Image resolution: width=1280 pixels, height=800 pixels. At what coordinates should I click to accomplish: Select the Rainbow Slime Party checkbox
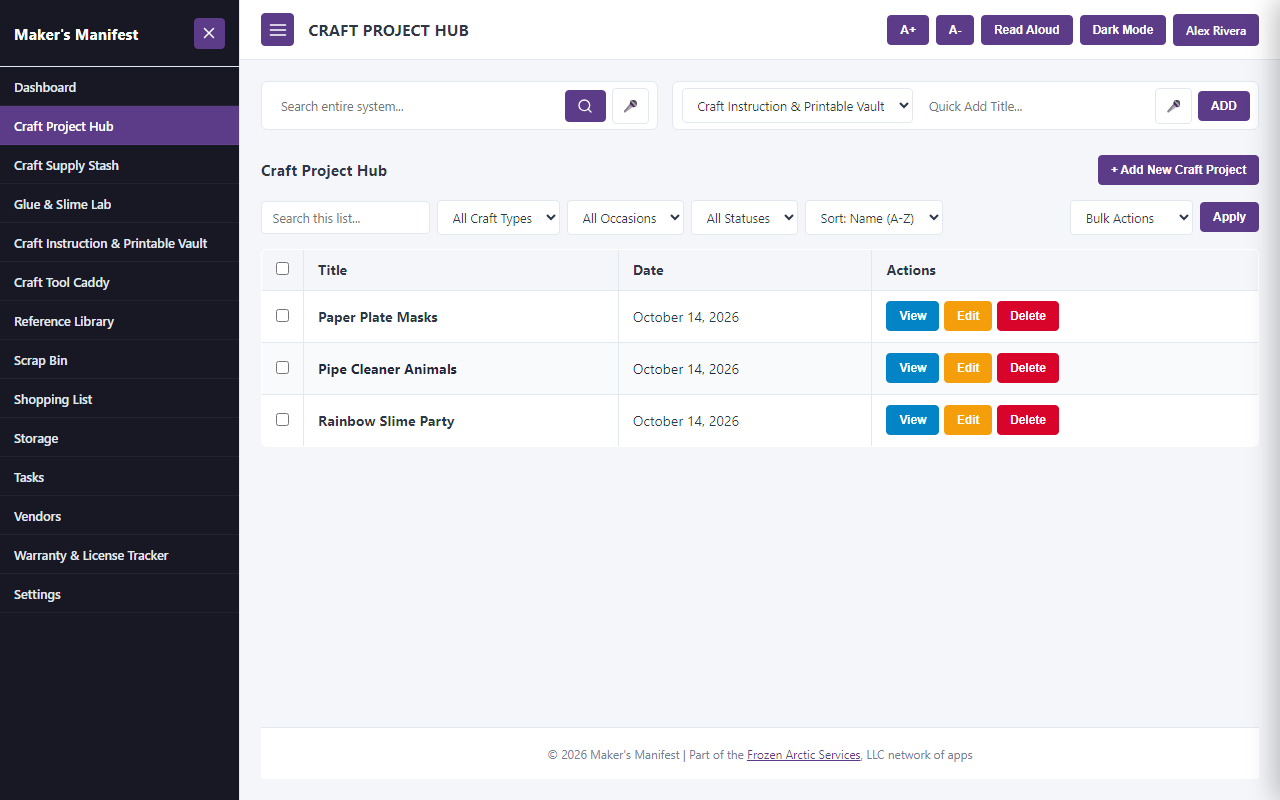282,420
